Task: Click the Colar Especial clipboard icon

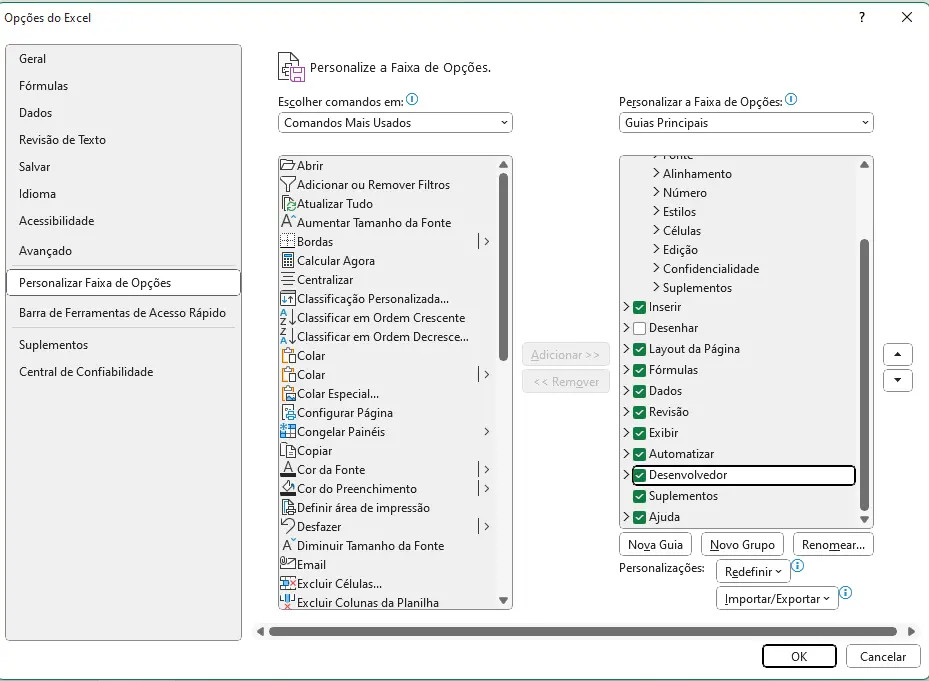Action: [x=288, y=394]
